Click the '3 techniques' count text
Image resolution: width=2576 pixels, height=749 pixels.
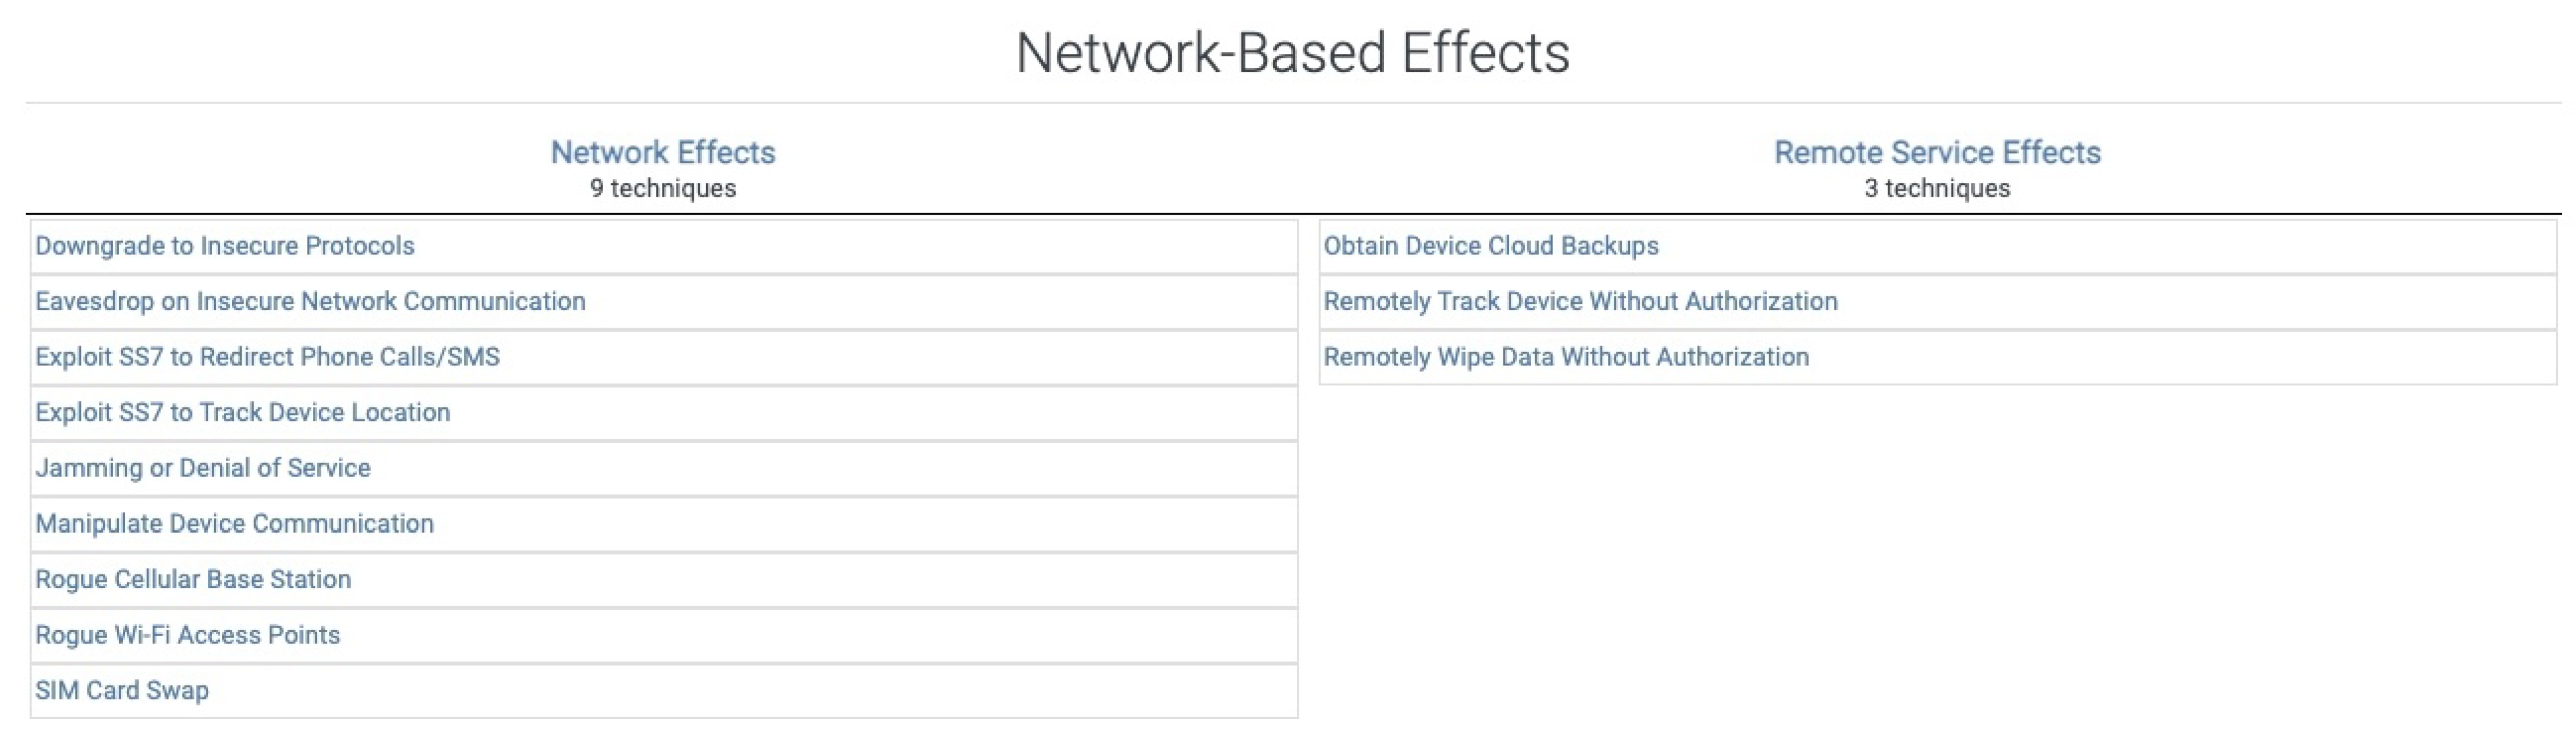pos(1936,188)
